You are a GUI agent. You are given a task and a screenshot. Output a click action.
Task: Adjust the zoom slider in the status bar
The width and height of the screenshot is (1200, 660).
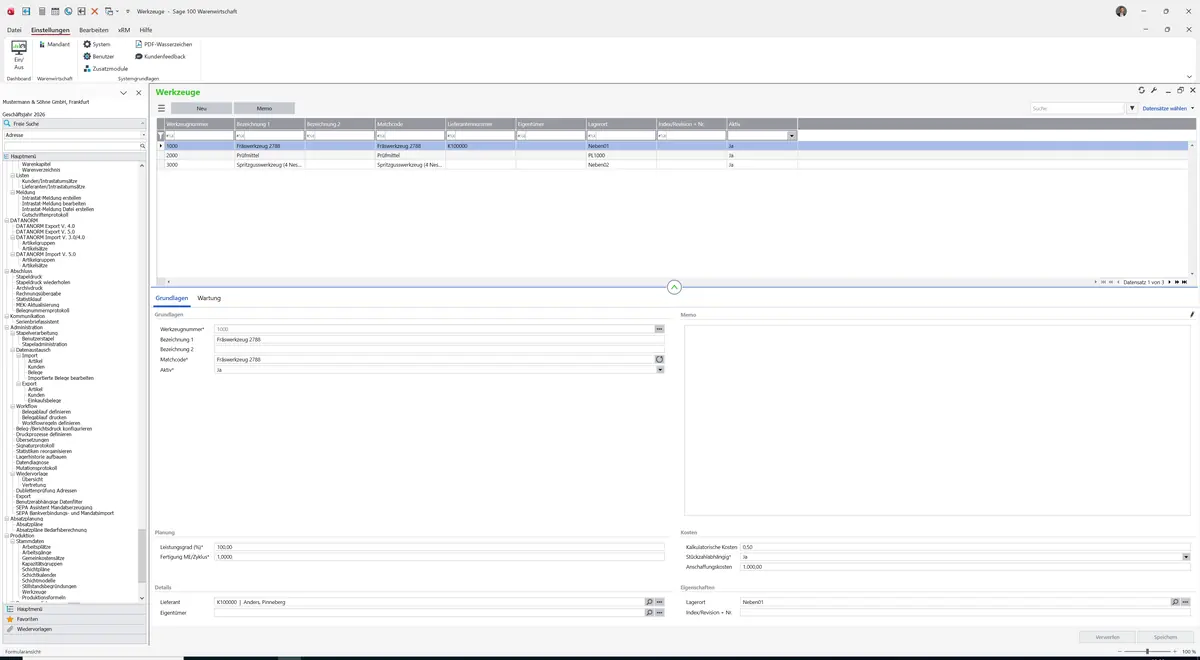click(1147, 651)
